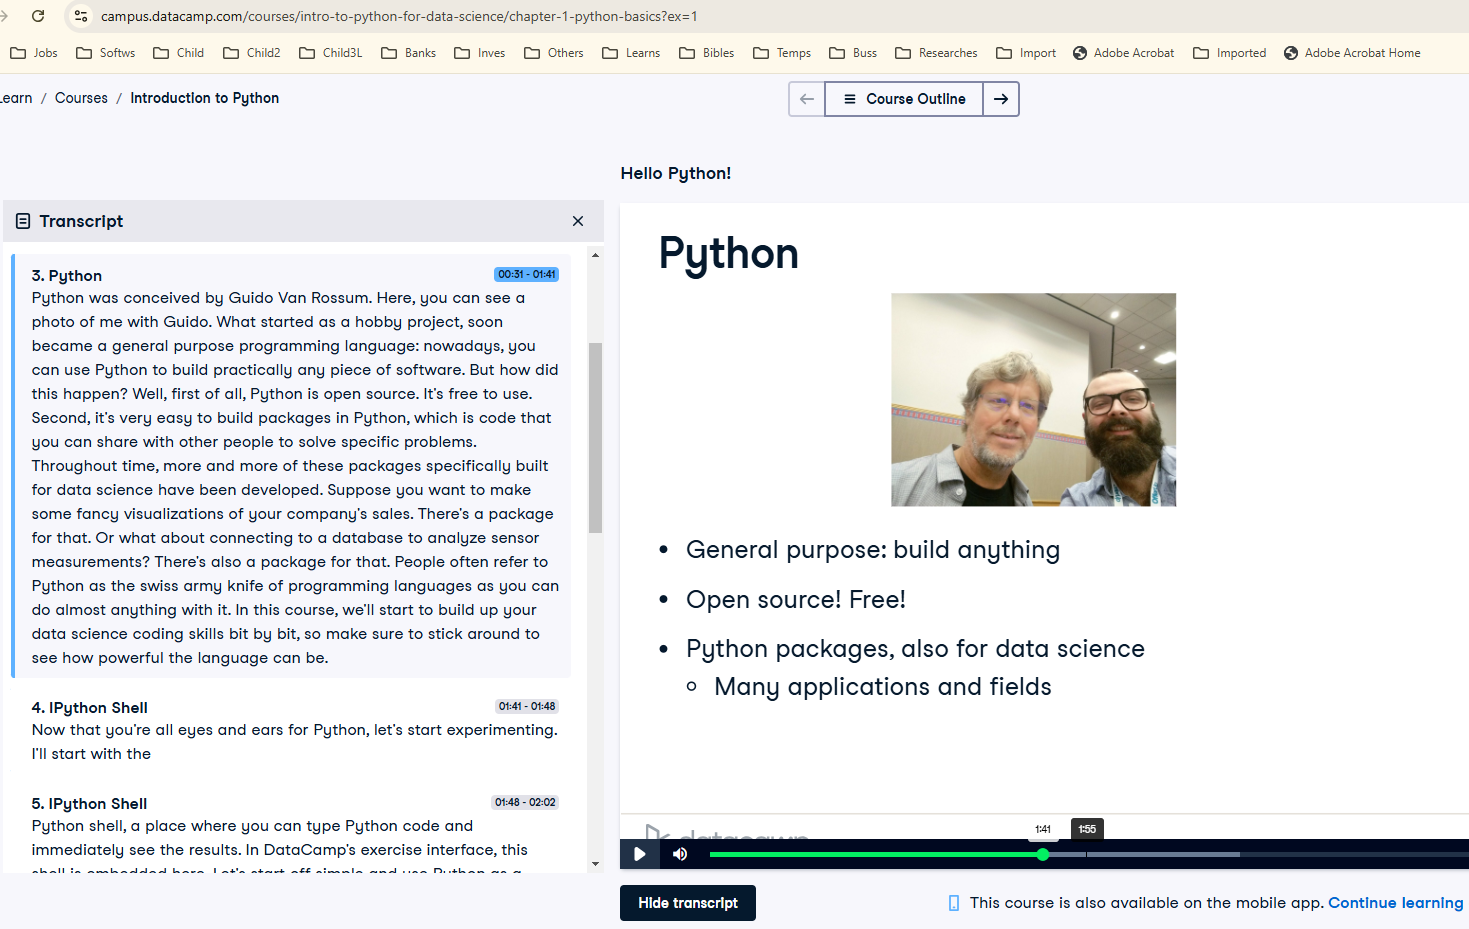
Task: Select transcript section 5. IPython Shell
Action: click(90, 804)
